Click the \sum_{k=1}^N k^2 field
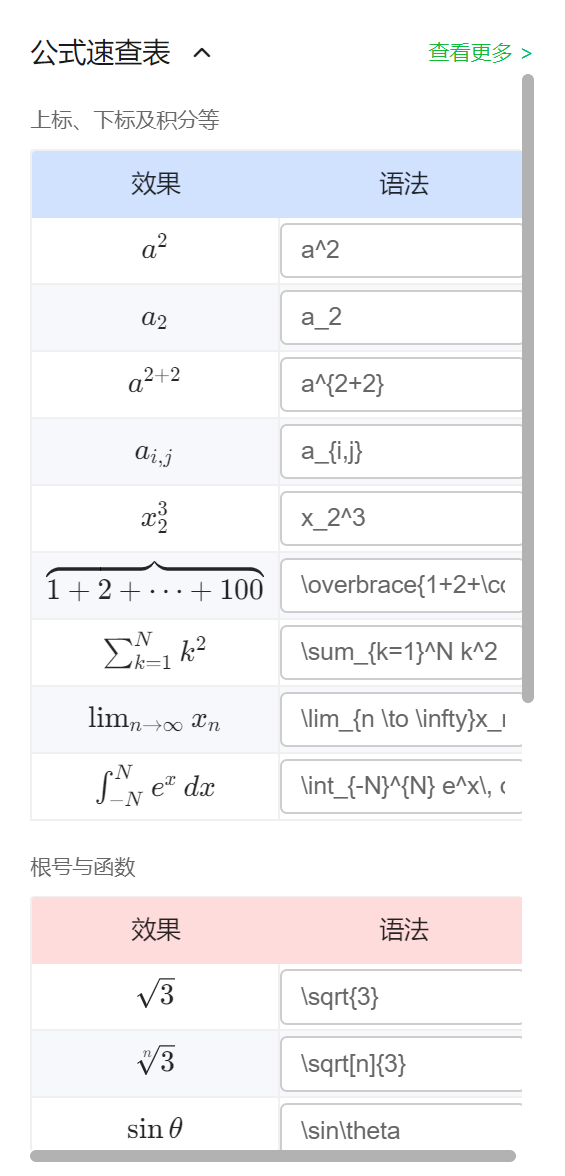Screen dimensions: 565x1176 [401, 652]
